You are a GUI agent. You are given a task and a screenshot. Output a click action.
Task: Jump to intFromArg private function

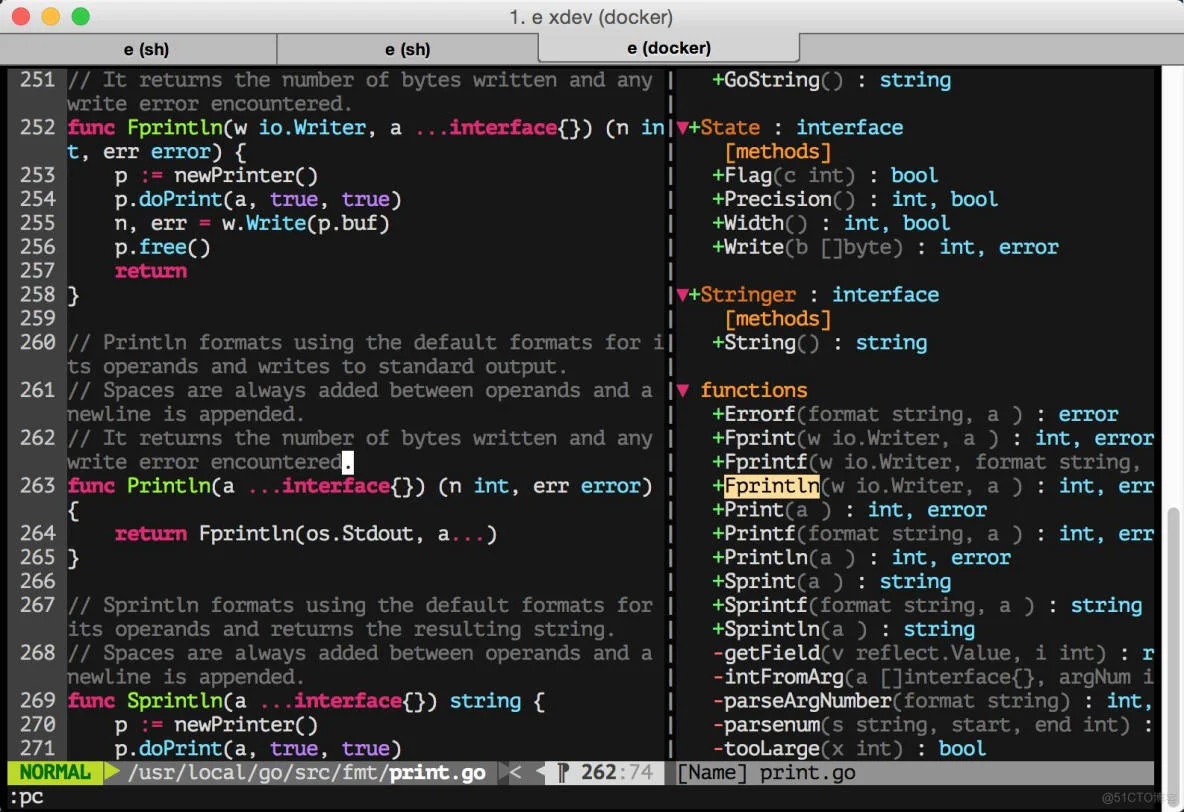click(933, 678)
